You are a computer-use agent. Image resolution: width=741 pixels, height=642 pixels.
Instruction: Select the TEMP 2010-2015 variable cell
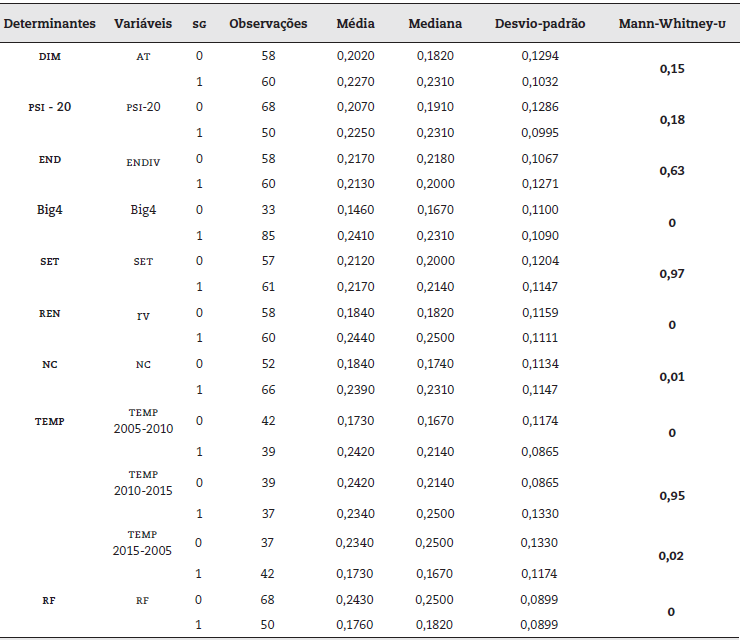(143, 482)
